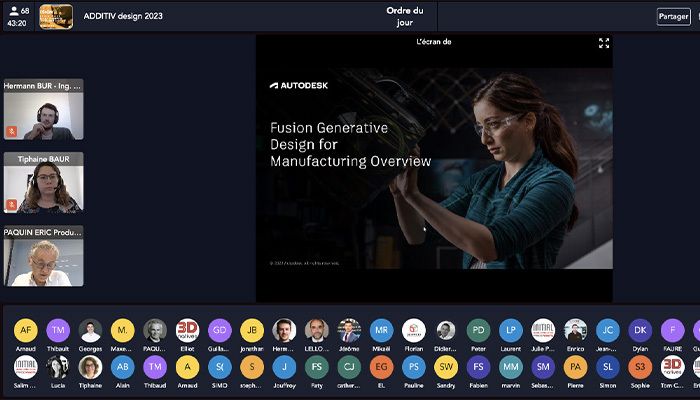700x400 pixels.
Task: Select the JC avatar of Jean-...
Action: pos(608,330)
